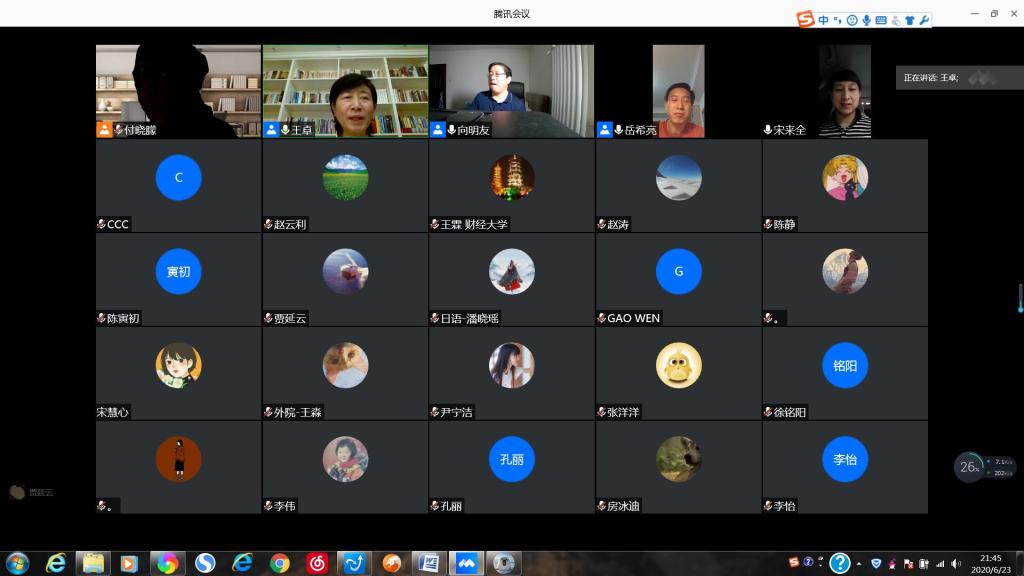Toggle Chinese/English input mode in Sogou bar

823,20
